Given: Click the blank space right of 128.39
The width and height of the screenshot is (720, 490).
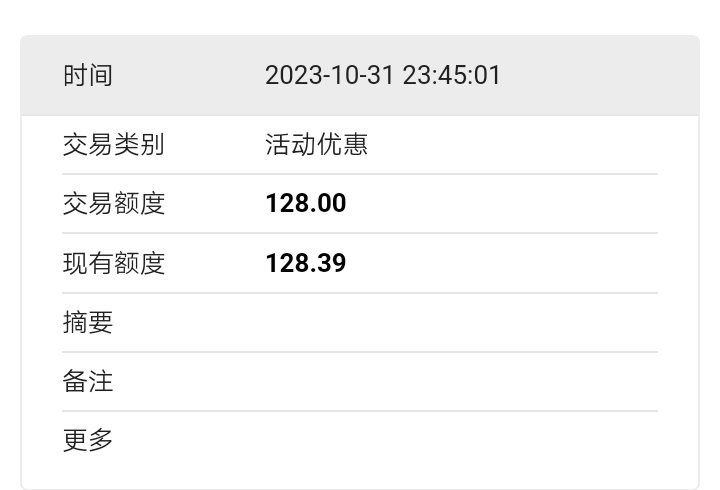Looking at the screenshot, I should tap(502, 263).
